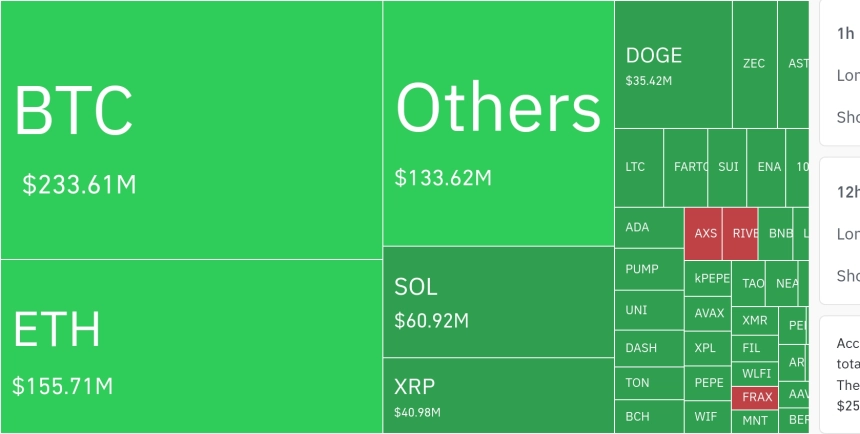Click the PUMP tile

[648, 269]
